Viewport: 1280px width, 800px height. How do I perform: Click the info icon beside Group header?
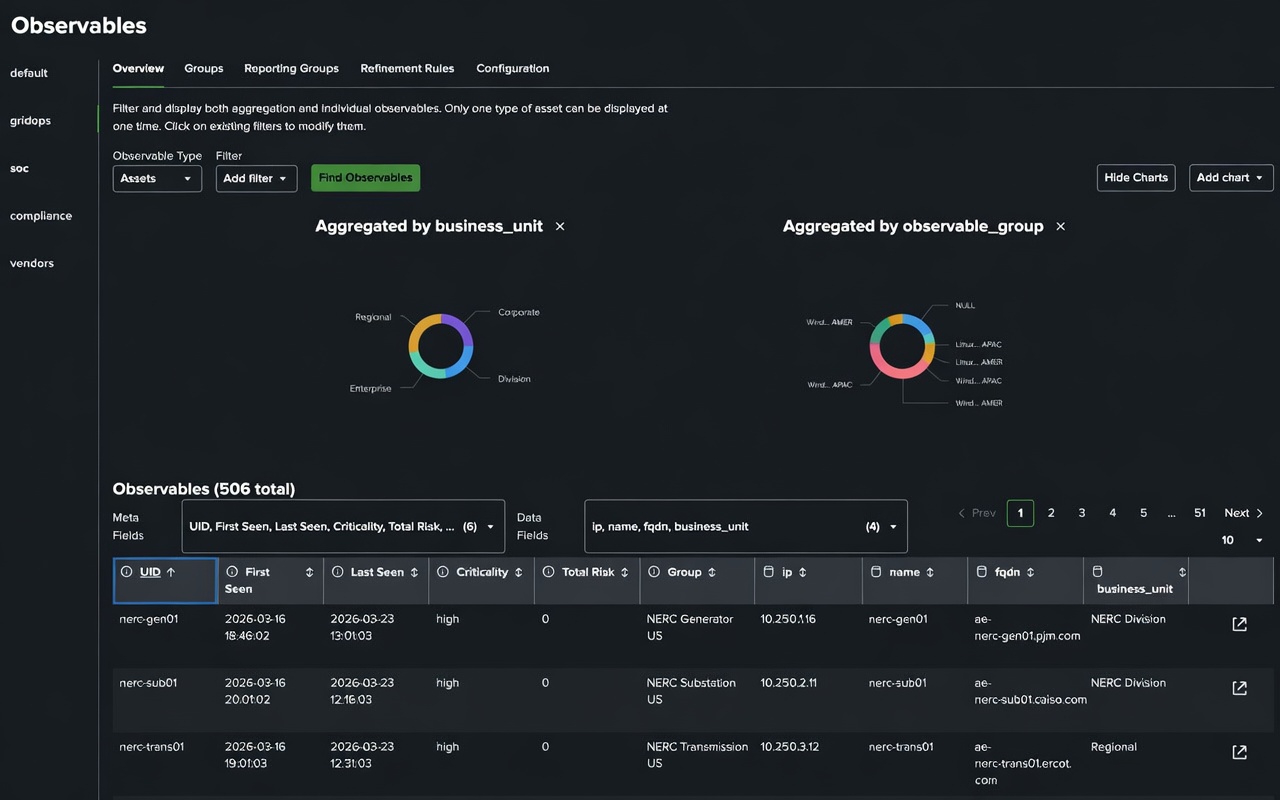(x=654, y=572)
